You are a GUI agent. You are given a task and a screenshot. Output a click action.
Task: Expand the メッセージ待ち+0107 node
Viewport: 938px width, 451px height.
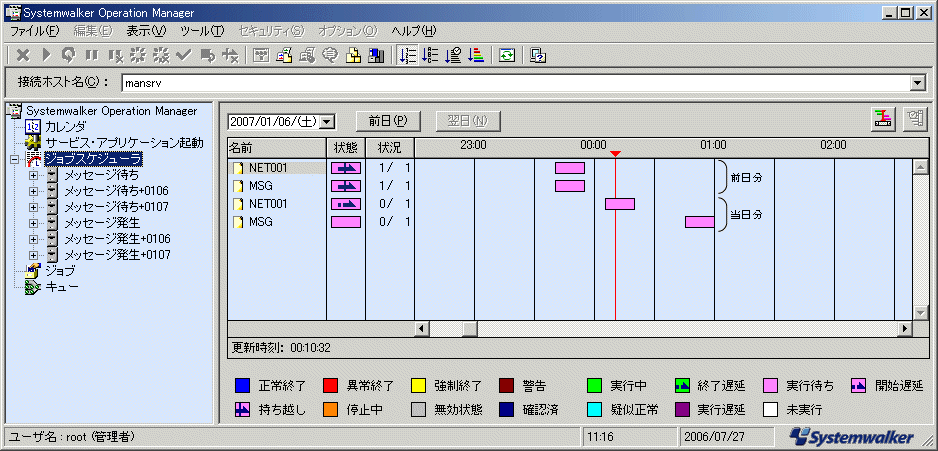[34, 207]
